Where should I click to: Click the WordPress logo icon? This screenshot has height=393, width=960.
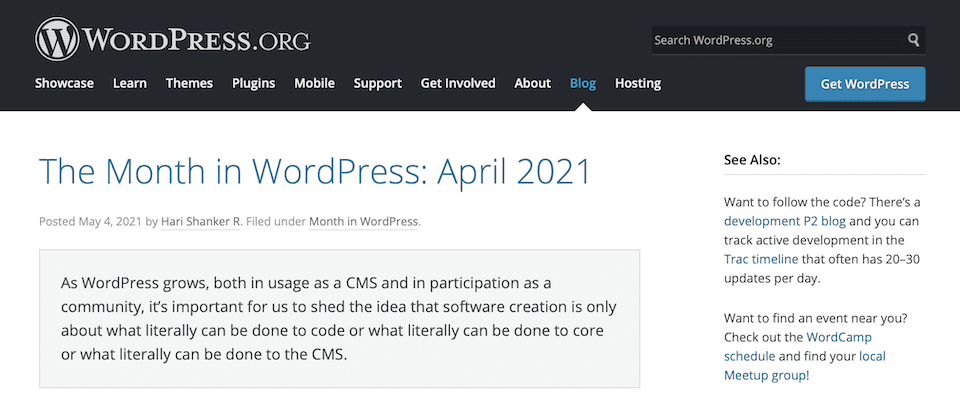(x=57, y=39)
